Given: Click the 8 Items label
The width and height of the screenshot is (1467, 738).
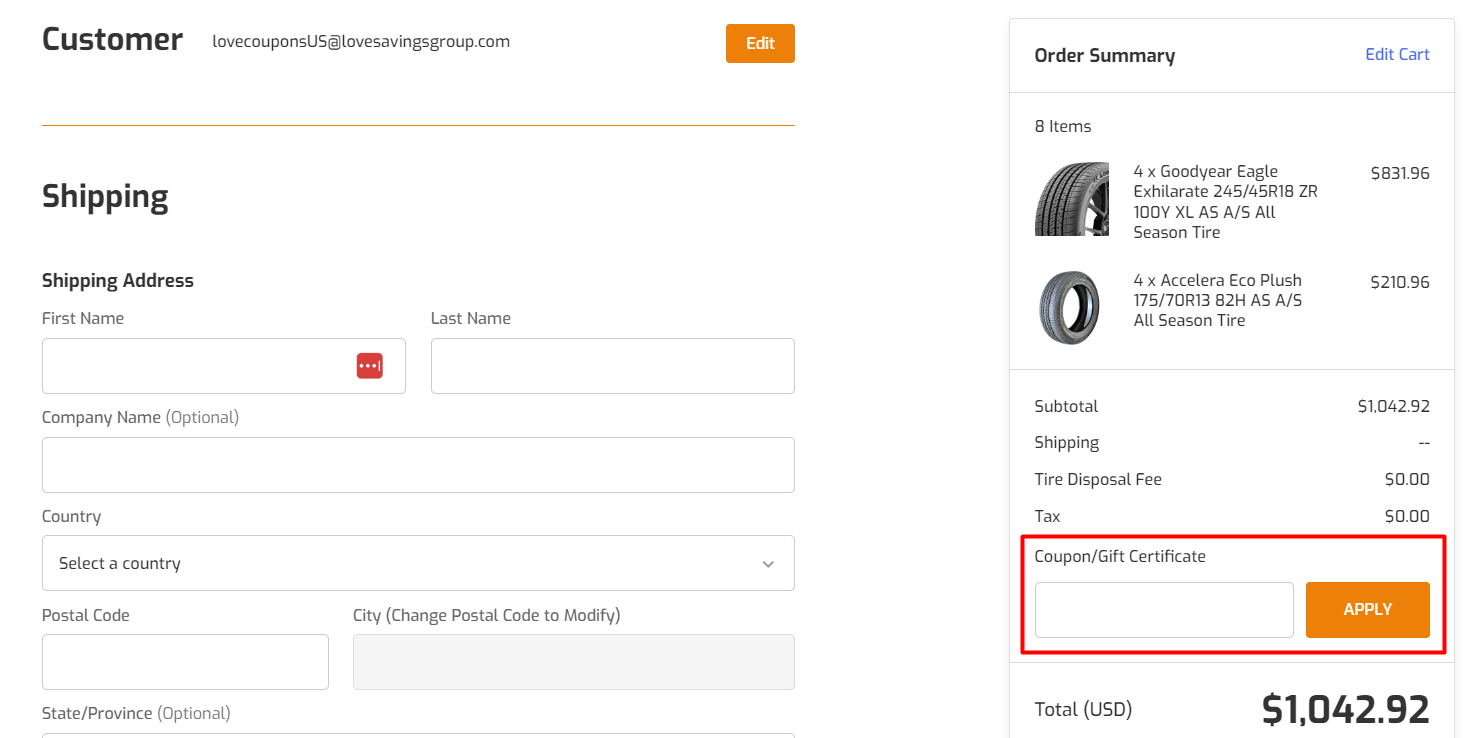Looking at the screenshot, I should [x=1063, y=126].
